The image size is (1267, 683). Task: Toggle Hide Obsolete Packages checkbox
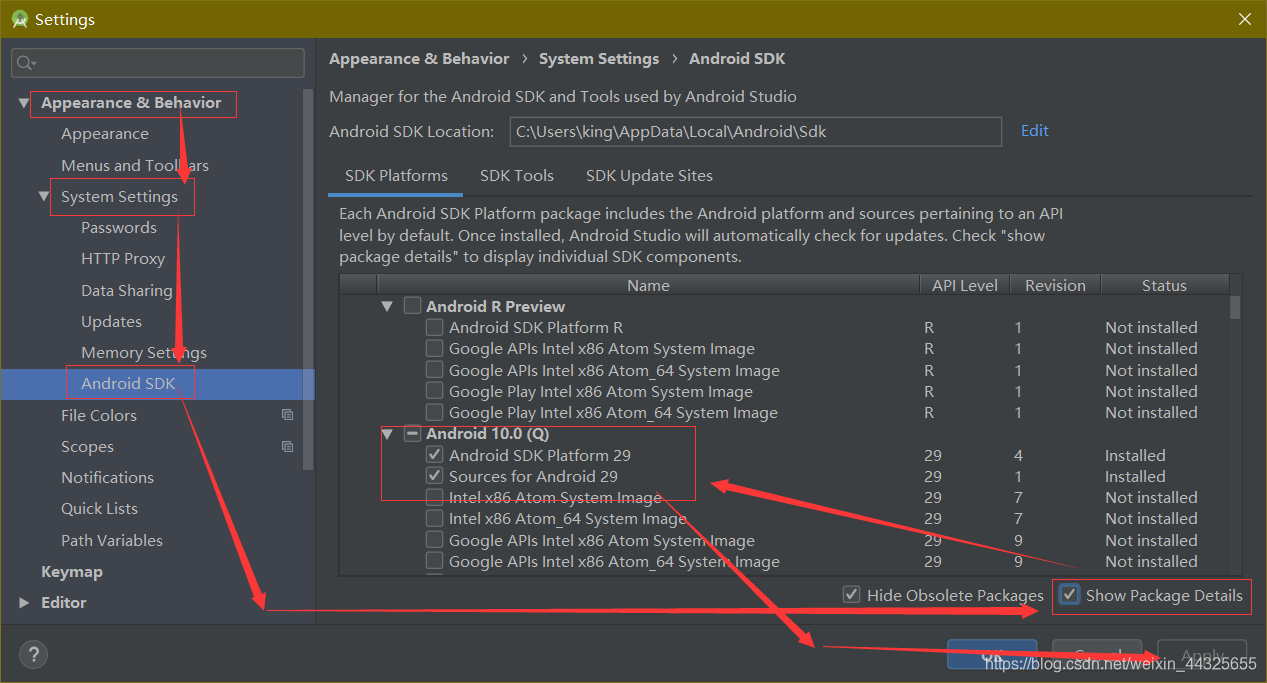851,595
